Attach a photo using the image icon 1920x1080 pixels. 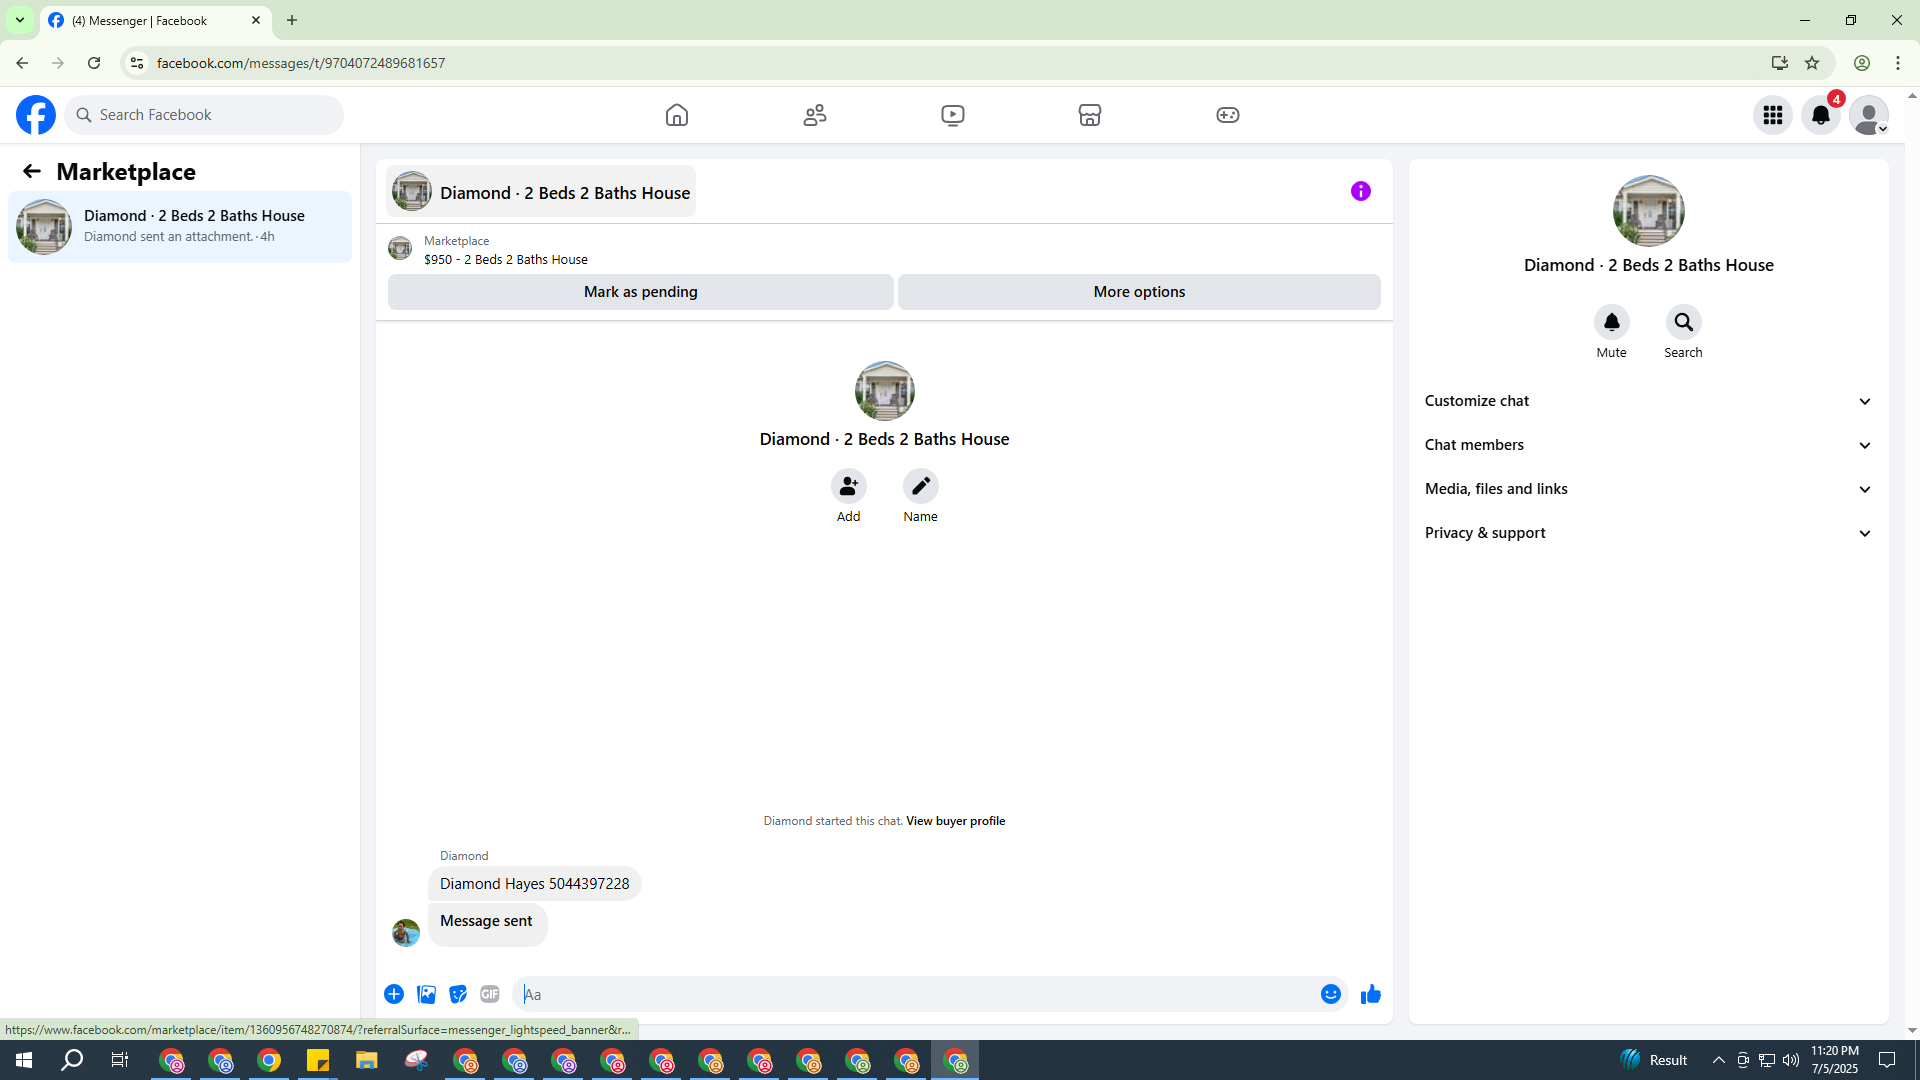426,994
